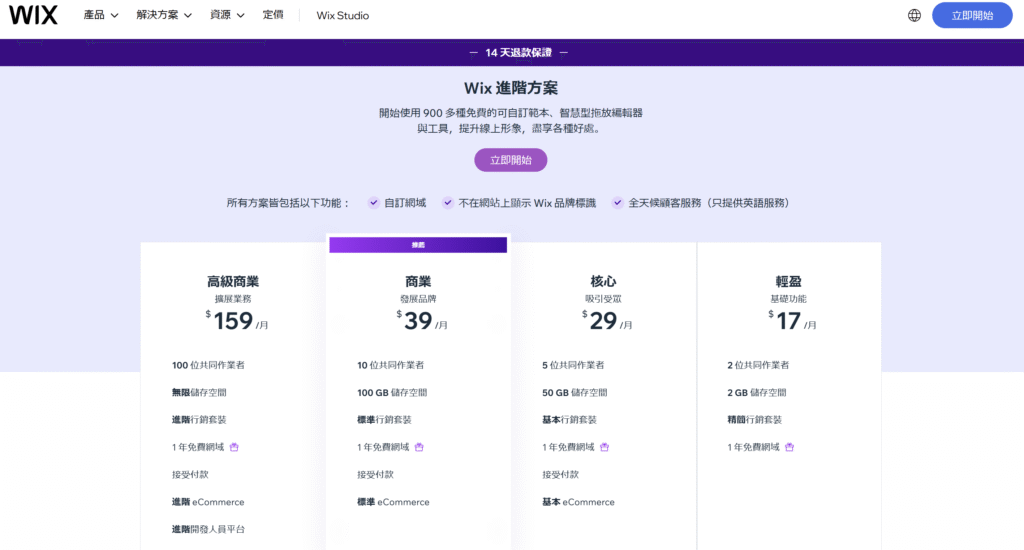Viewport: 1024px width, 550px height.
Task: Open the language globe selector
Action: (x=914, y=15)
